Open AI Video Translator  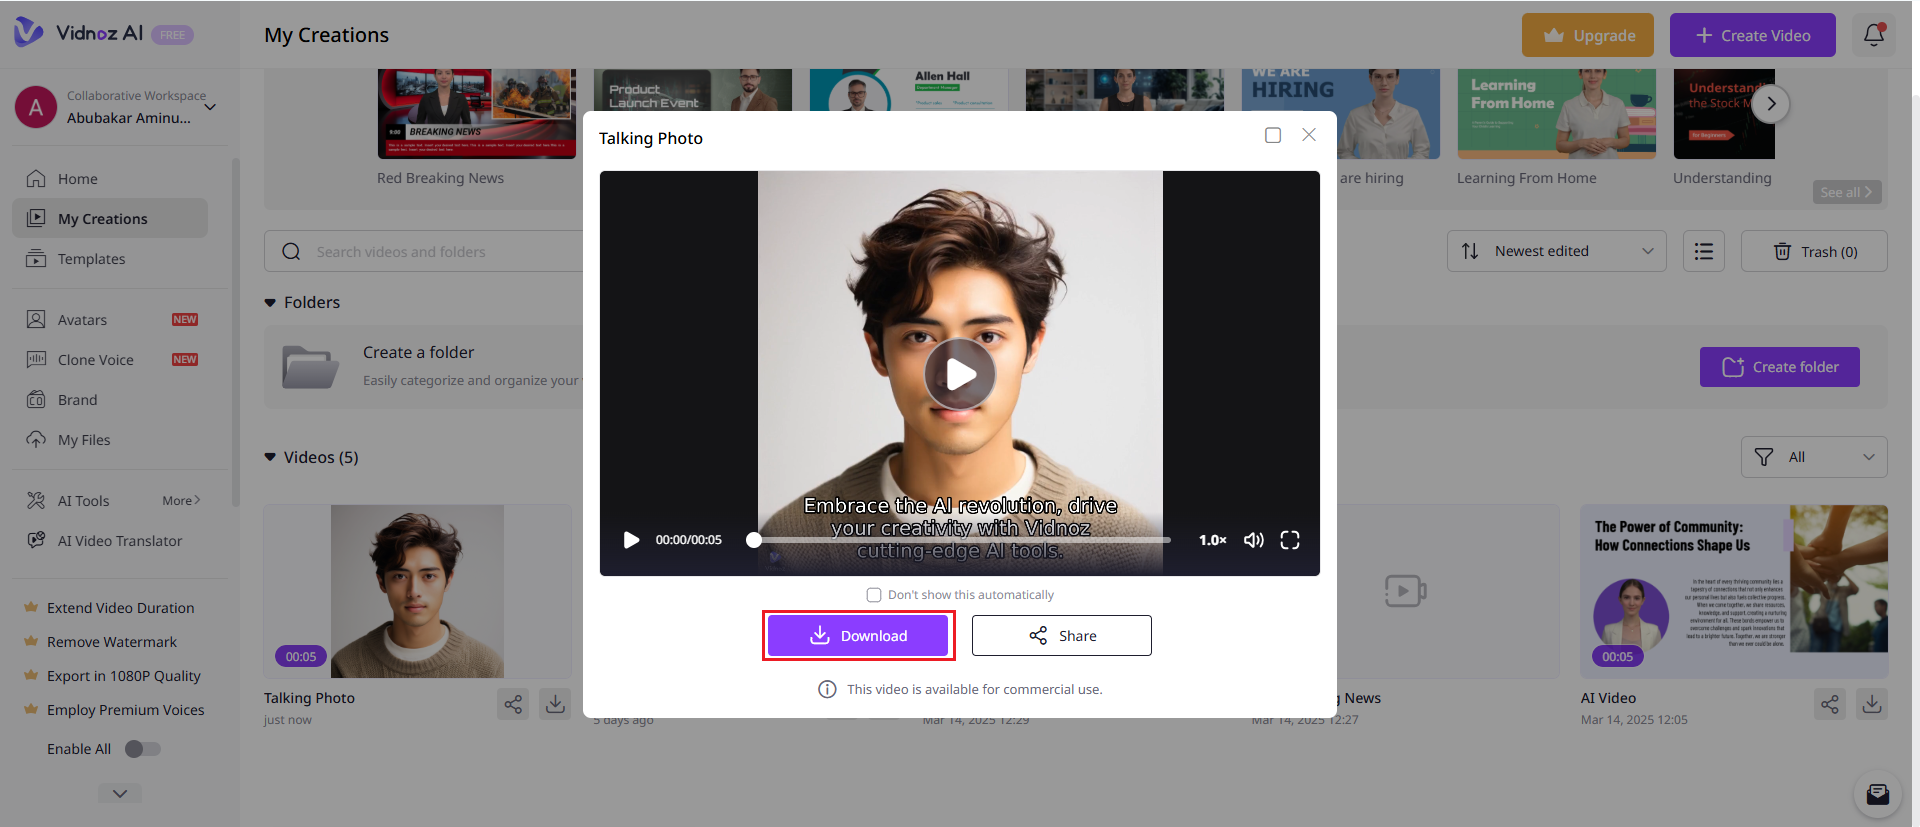pos(110,541)
